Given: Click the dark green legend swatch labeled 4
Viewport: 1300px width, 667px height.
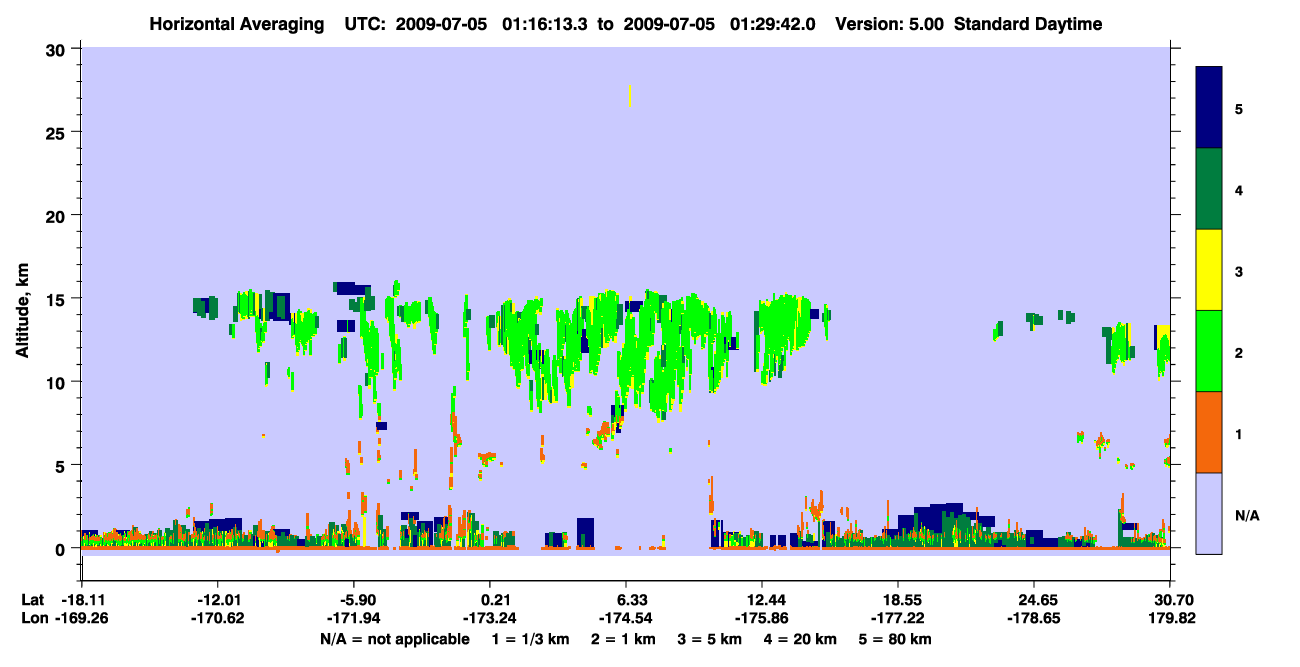Looking at the screenshot, I should click(1209, 189).
